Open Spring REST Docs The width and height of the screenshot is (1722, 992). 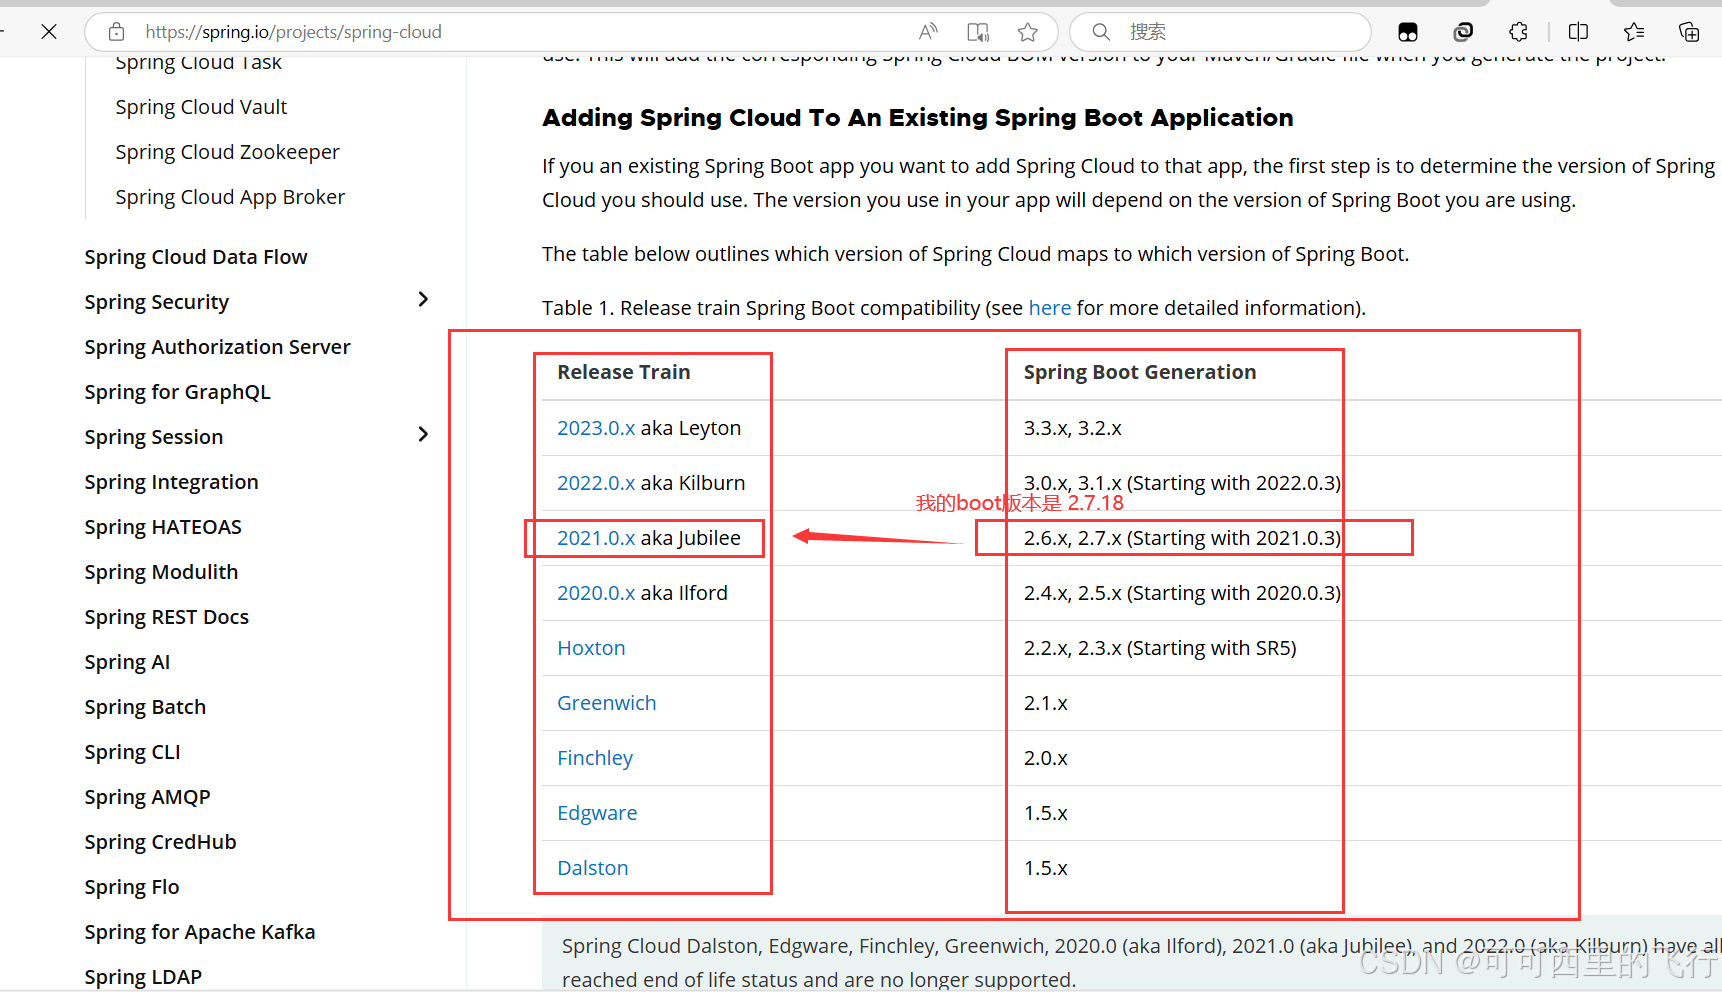pos(166,617)
